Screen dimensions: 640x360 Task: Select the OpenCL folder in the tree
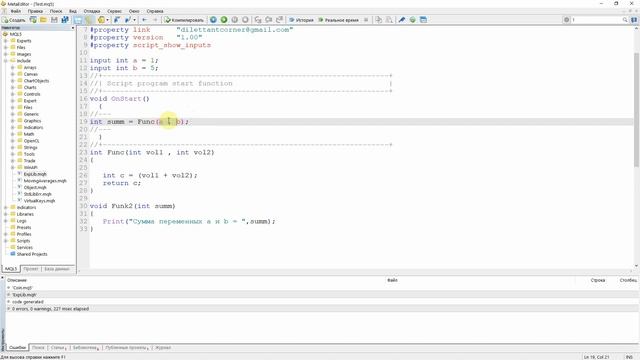tap(31, 141)
